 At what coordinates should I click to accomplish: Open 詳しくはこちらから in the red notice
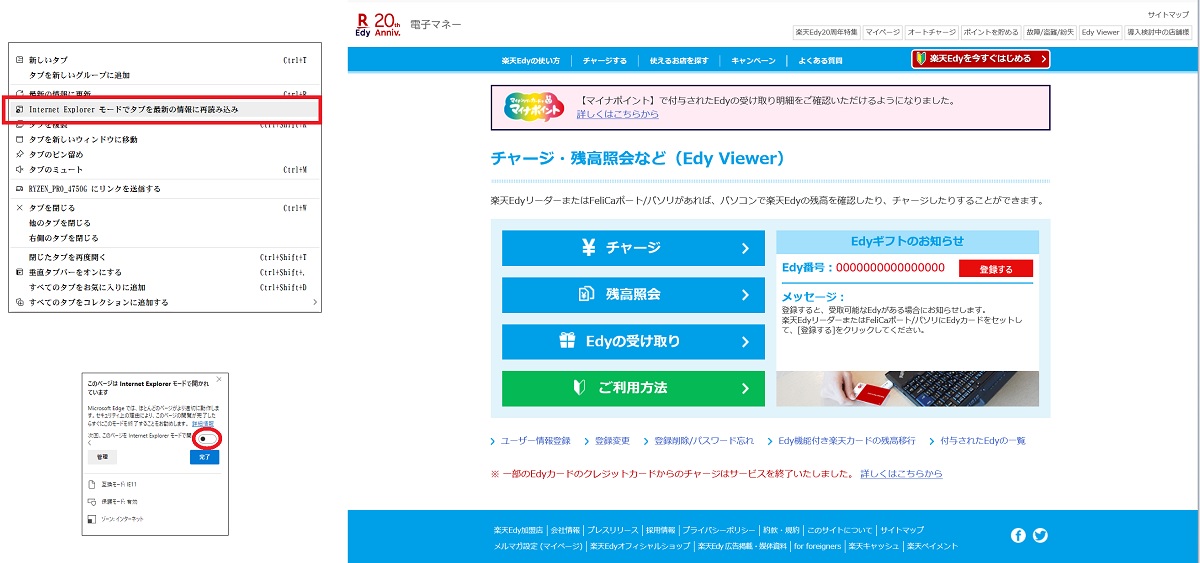[901, 473]
